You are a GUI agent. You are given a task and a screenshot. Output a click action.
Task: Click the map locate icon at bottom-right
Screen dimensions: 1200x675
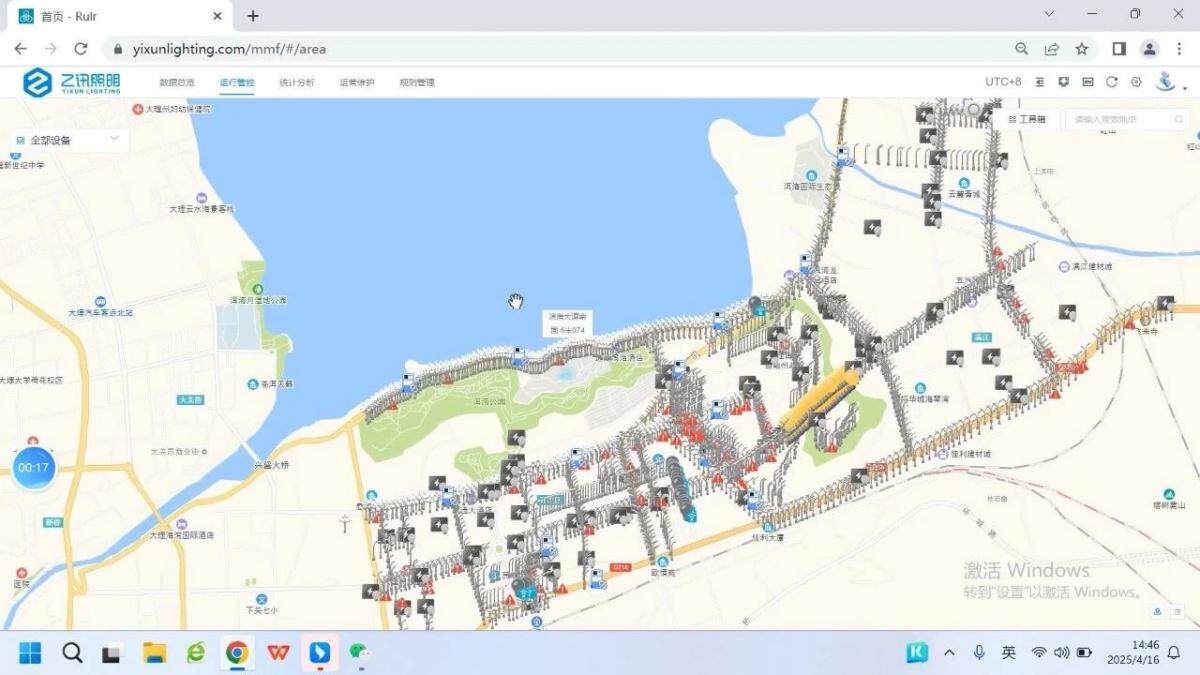click(x=1157, y=611)
